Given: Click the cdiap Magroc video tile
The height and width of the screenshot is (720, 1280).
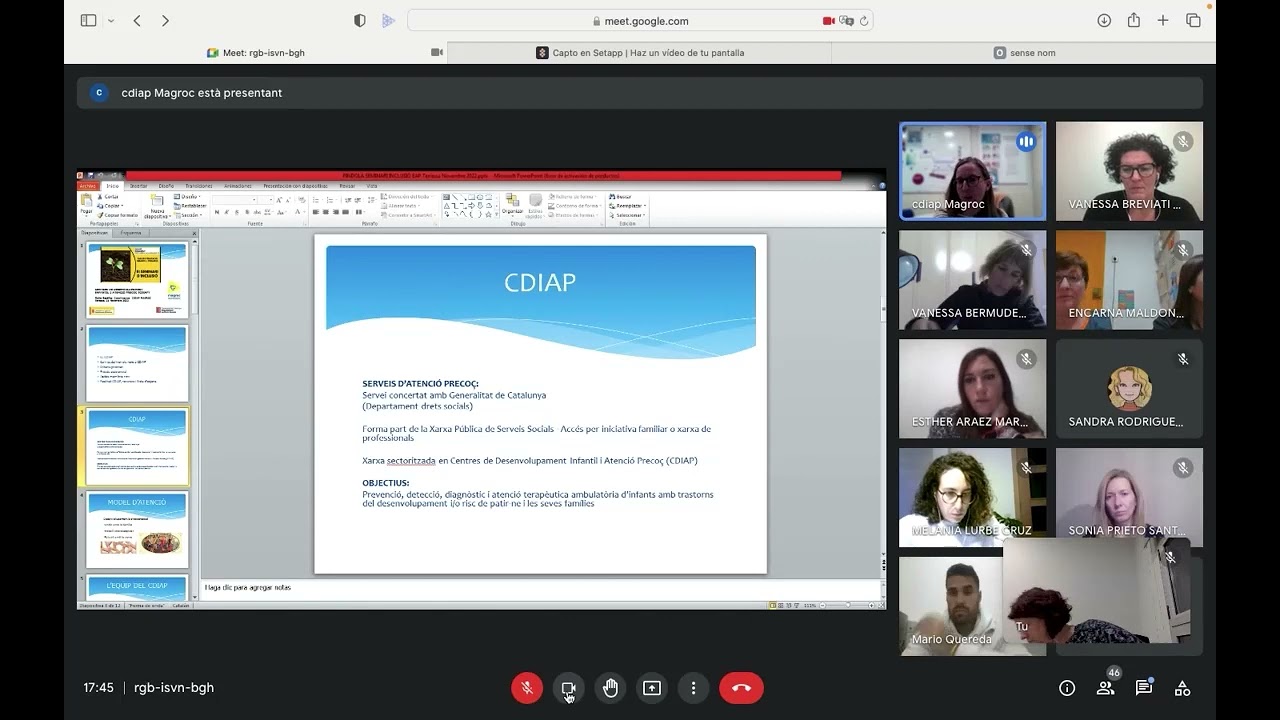Looking at the screenshot, I should click(x=972, y=171).
